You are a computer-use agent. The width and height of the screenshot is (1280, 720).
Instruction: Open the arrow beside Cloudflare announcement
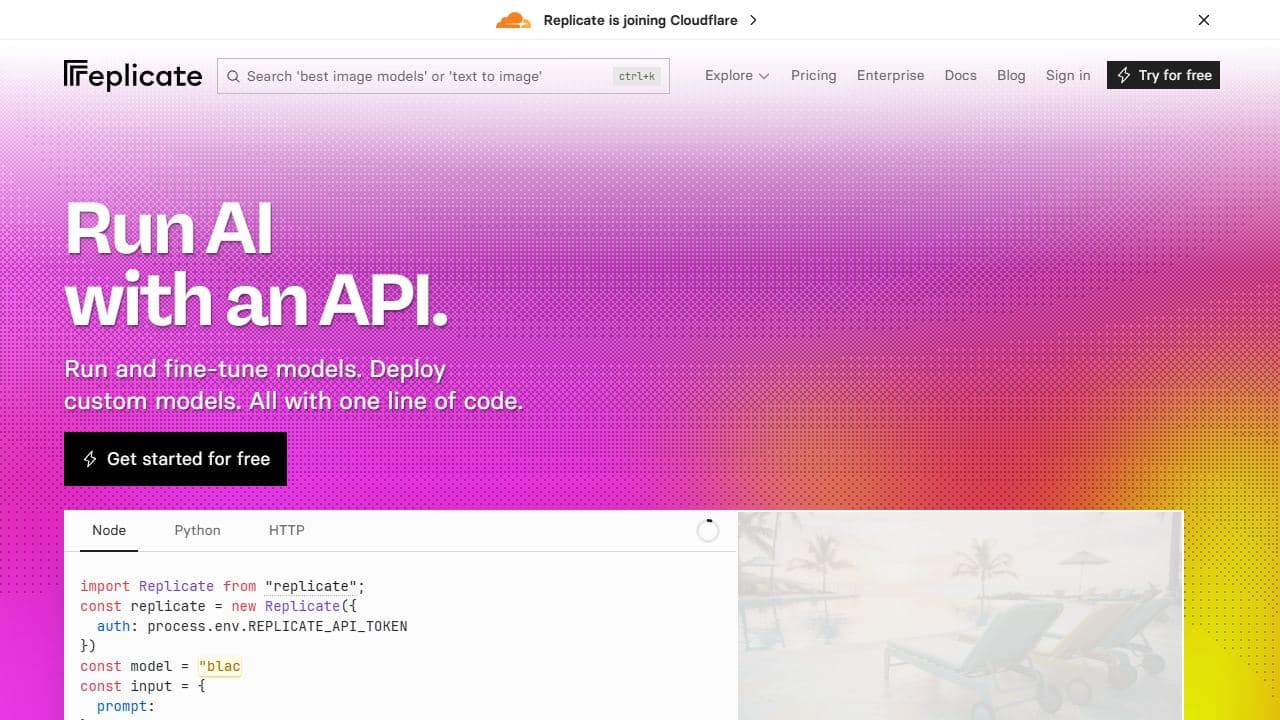(x=753, y=20)
